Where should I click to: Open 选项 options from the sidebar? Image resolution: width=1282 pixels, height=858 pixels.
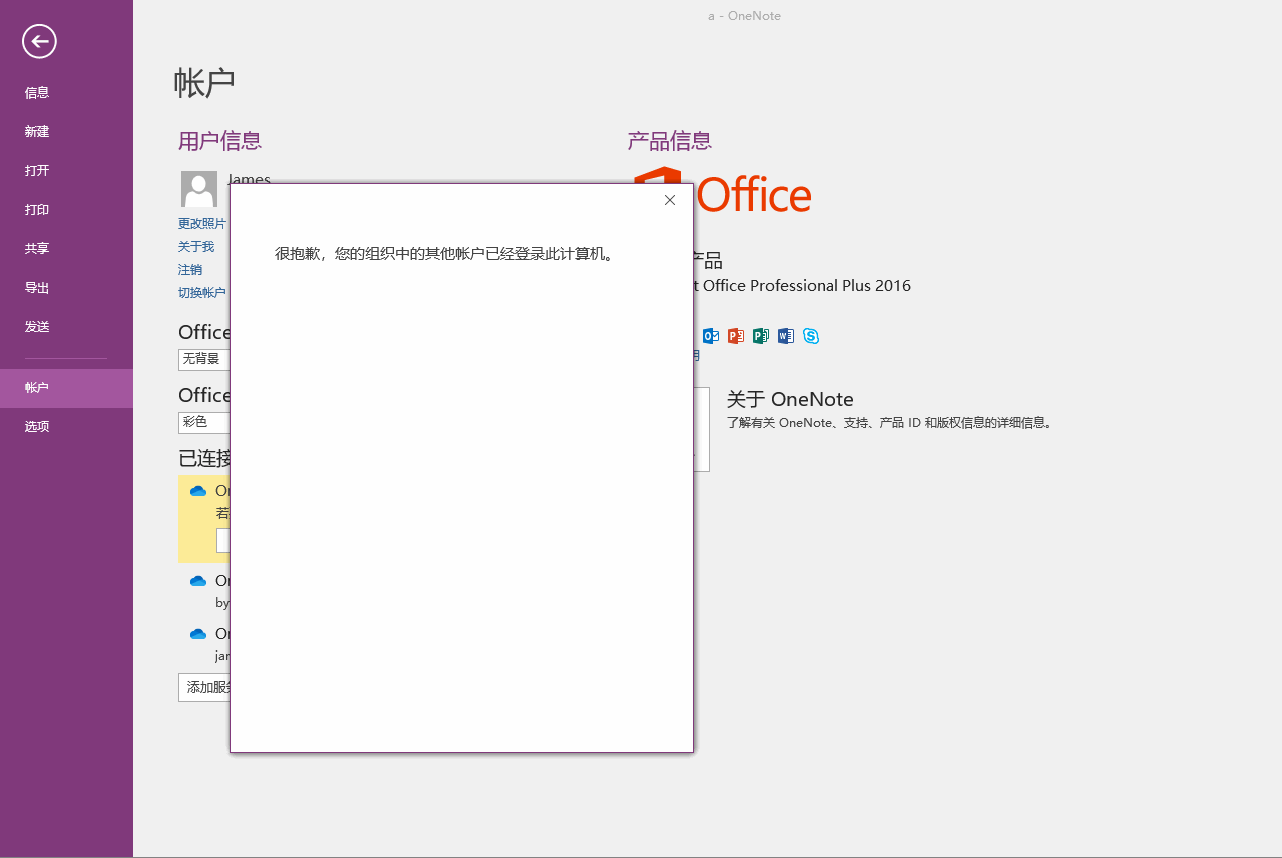[37, 427]
